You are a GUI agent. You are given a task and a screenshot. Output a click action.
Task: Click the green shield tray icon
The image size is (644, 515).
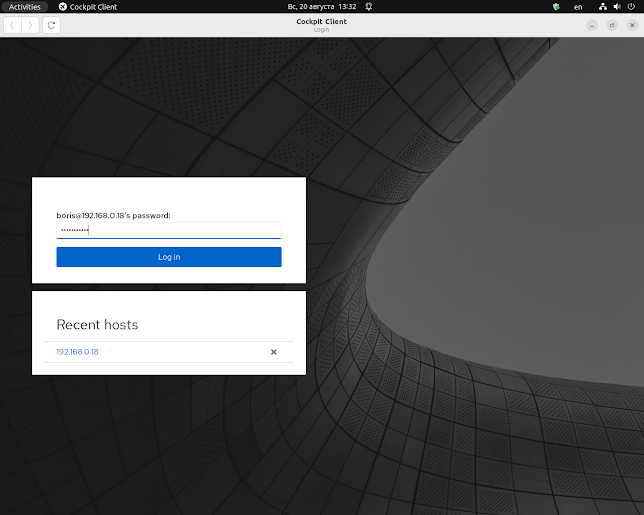coord(556,7)
